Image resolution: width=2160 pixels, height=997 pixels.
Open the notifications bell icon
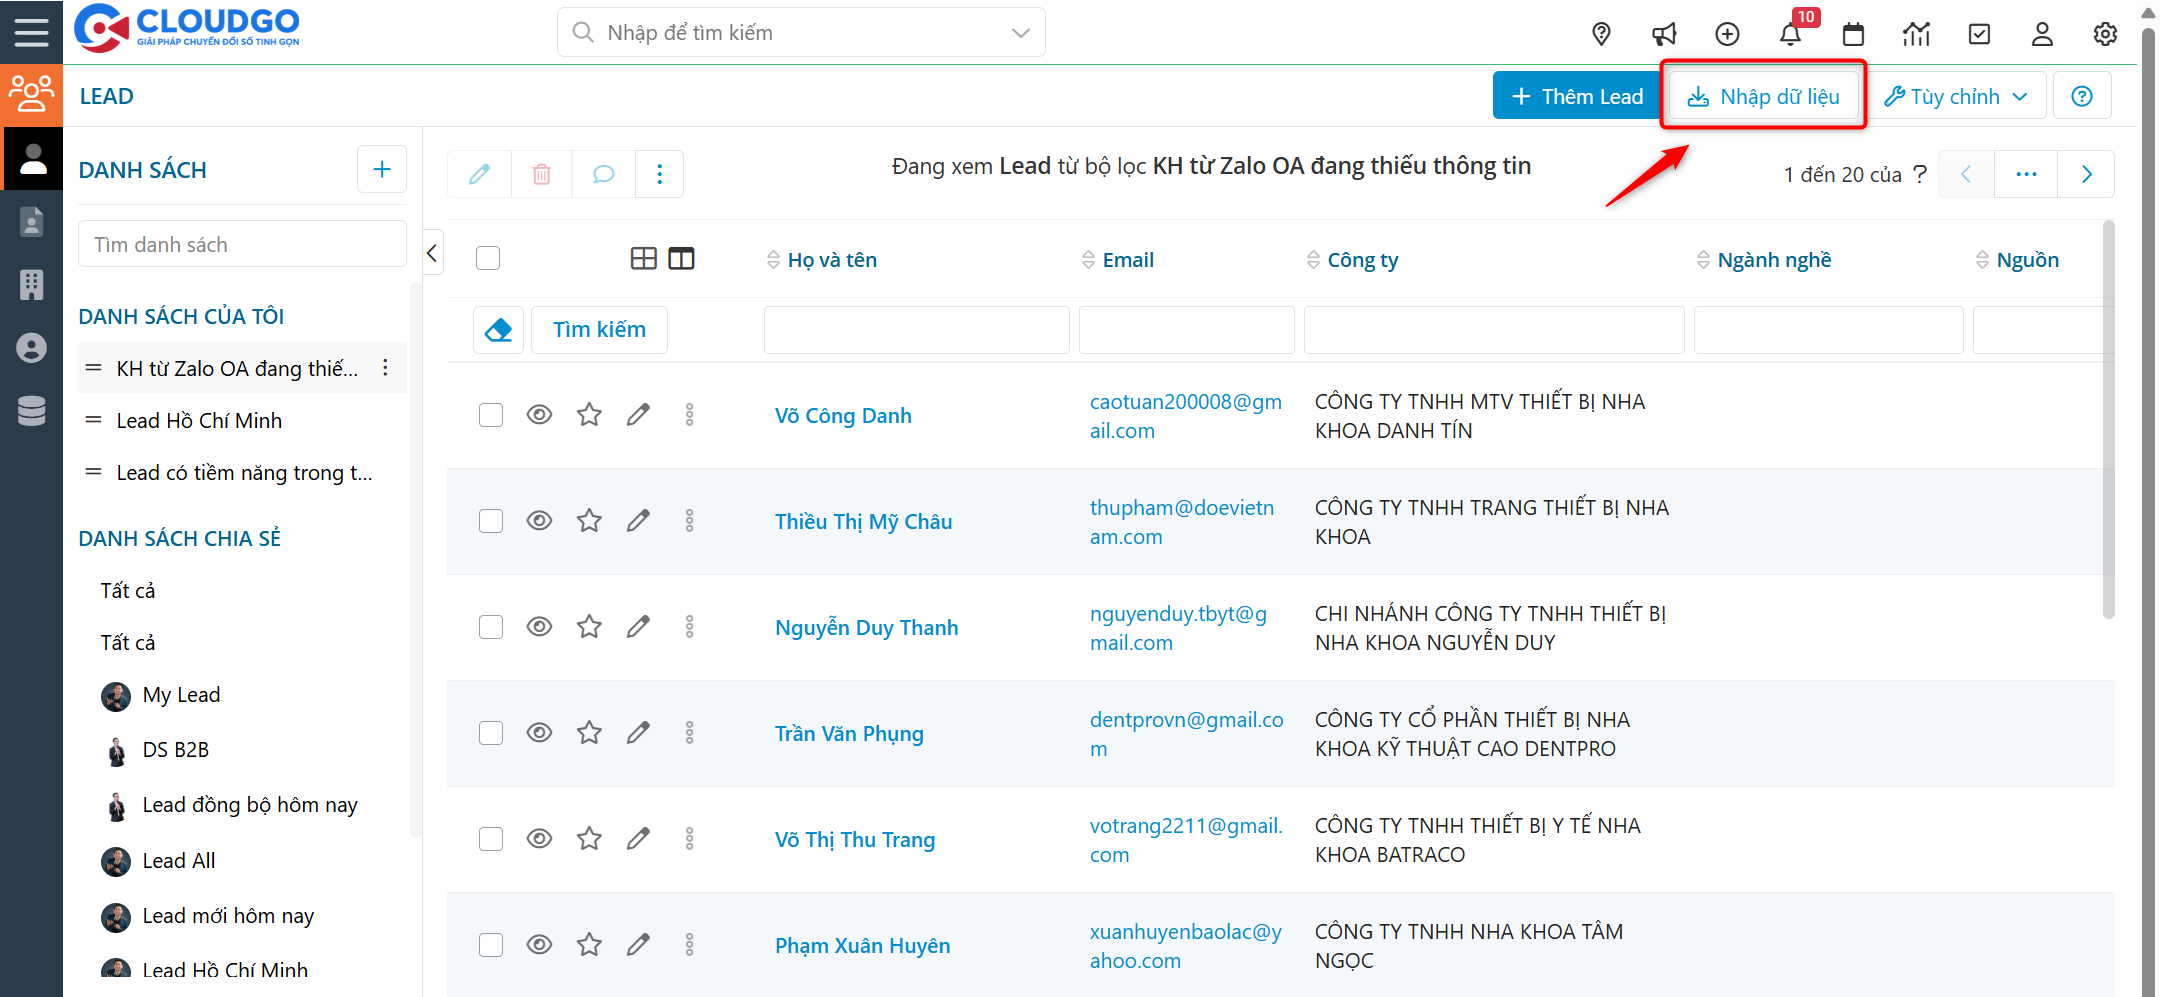pyautogui.click(x=1790, y=34)
